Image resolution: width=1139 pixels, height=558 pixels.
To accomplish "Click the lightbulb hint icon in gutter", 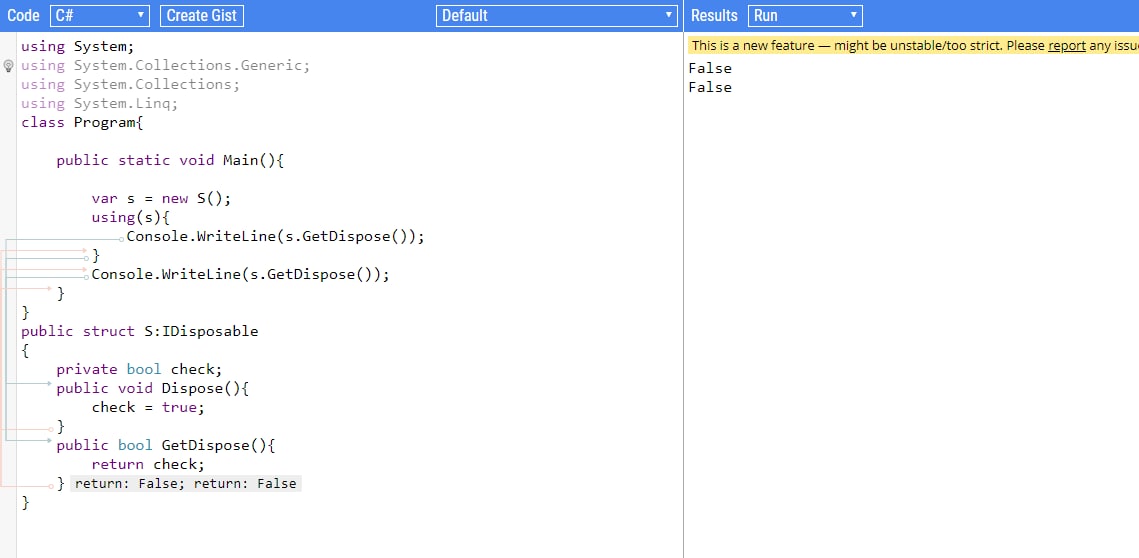I will click(x=8, y=66).
